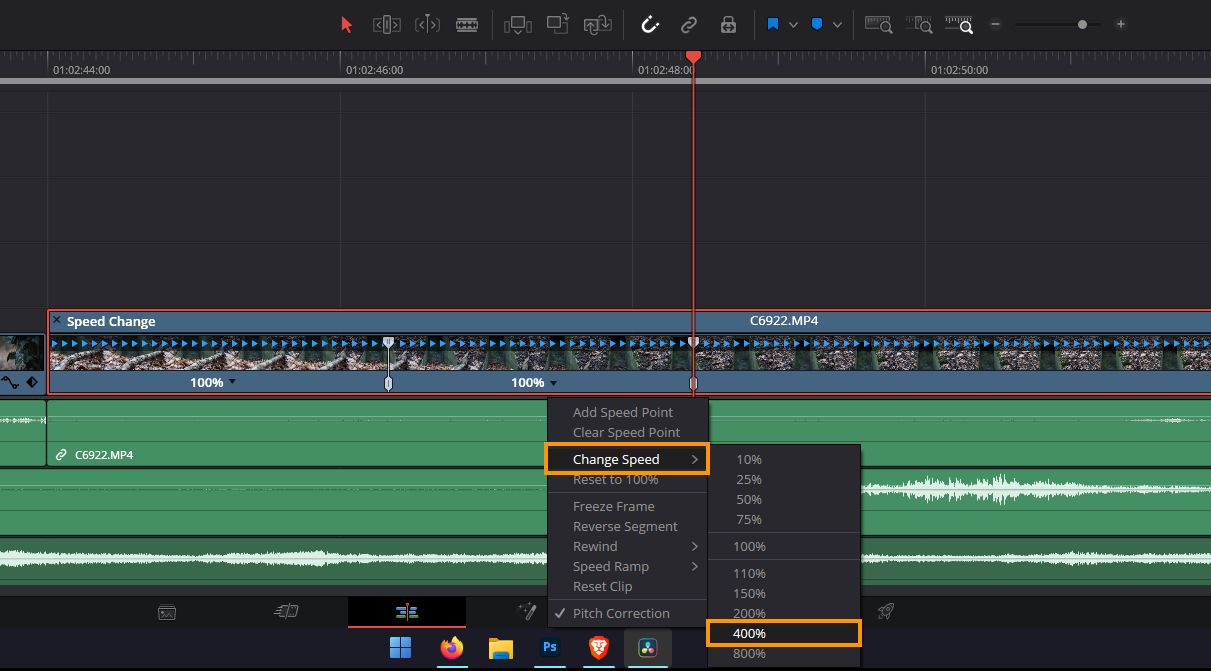This screenshot has height=671, width=1211.
Task: Toggle retime curve icon on video track
Action: pyautogui.click(x=11, y=382)
